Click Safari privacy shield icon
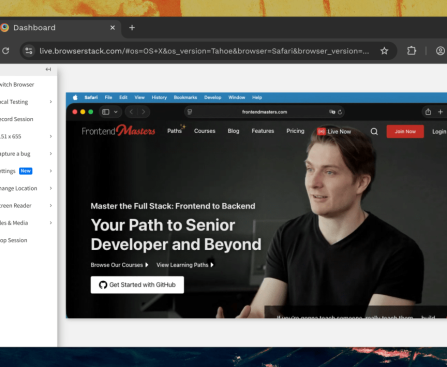The image size is (447, 367). (190, 112)
